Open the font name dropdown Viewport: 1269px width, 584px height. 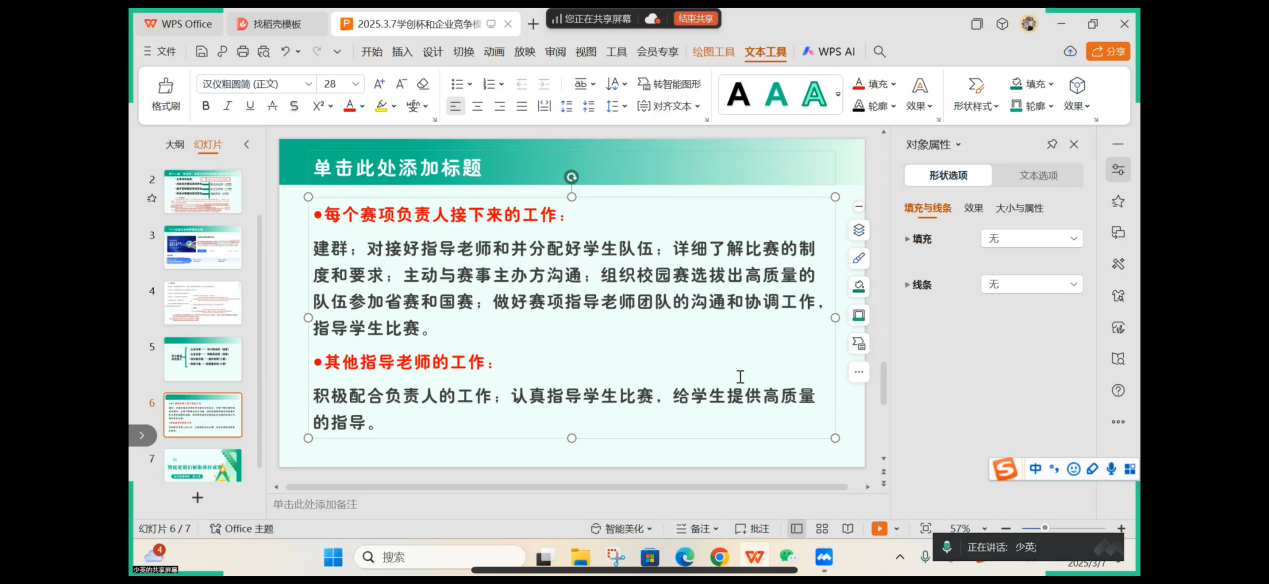(x=308, y=84)
